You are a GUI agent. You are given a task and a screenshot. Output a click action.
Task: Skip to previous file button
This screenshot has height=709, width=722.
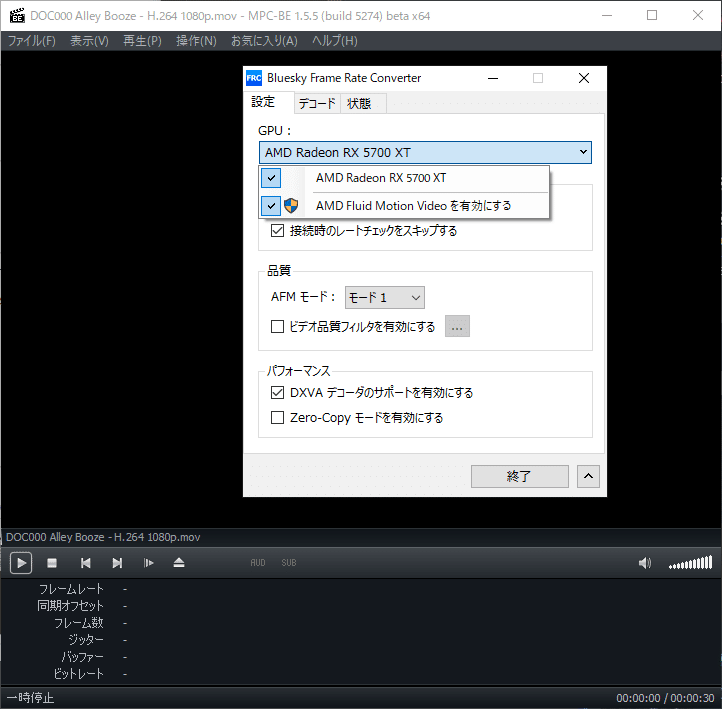(86, 563)
